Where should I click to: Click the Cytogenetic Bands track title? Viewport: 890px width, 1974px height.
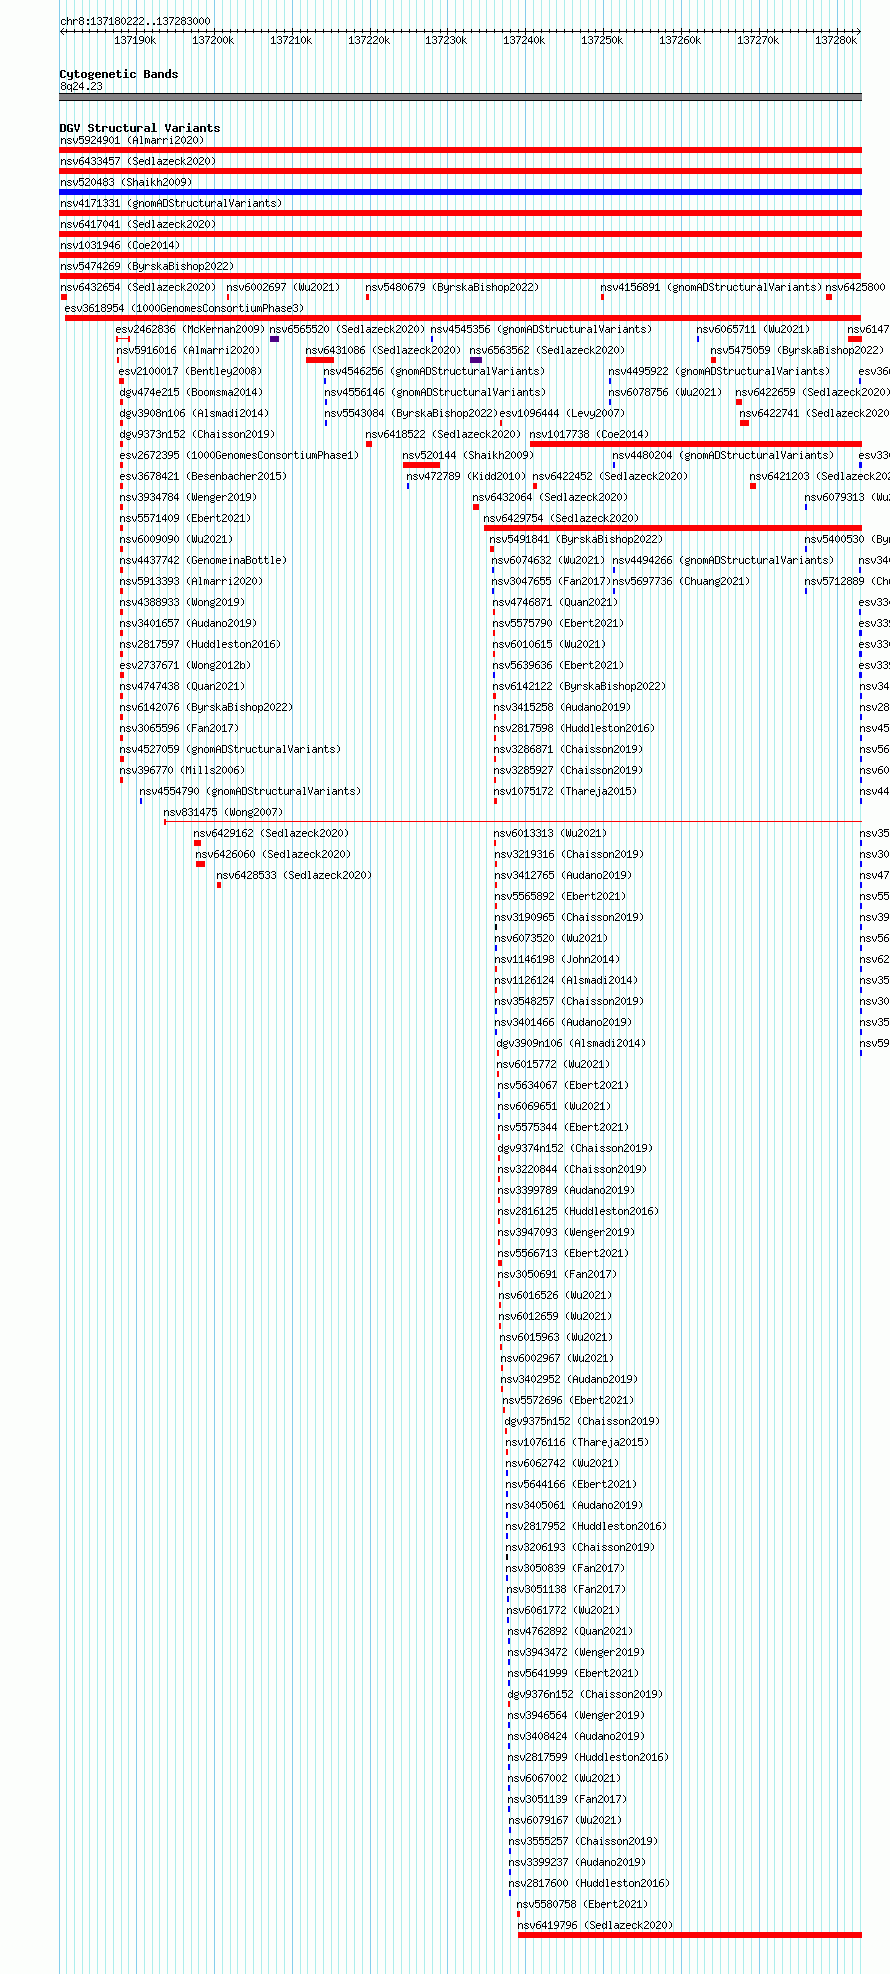pyautogui.click(x=118, y=74)
